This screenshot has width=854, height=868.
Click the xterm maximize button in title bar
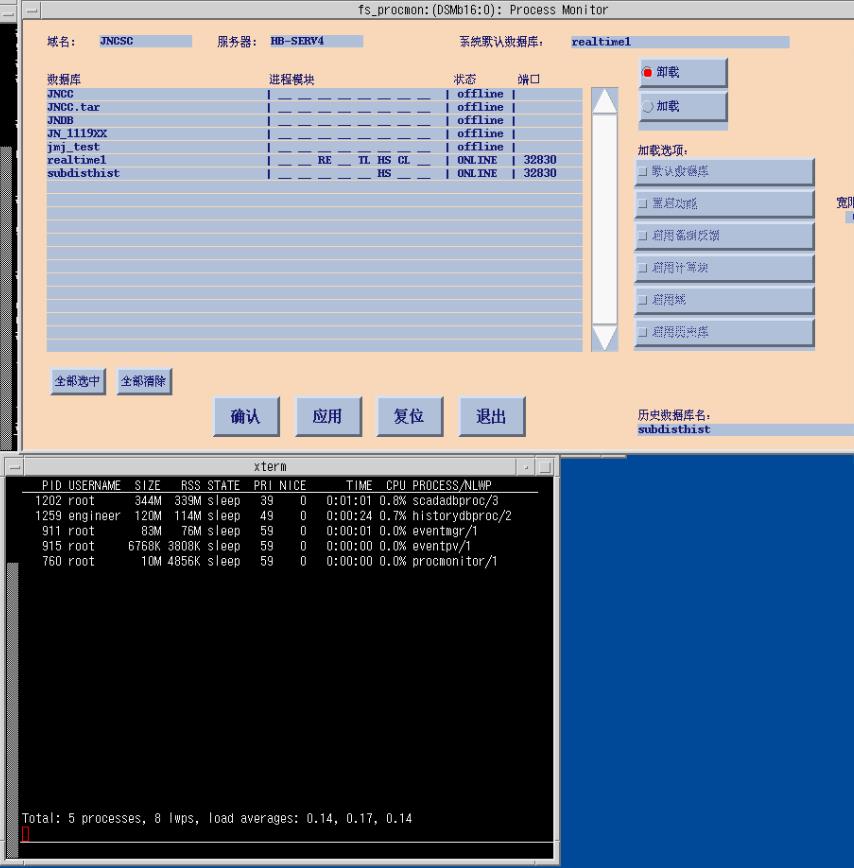(545, 467)
